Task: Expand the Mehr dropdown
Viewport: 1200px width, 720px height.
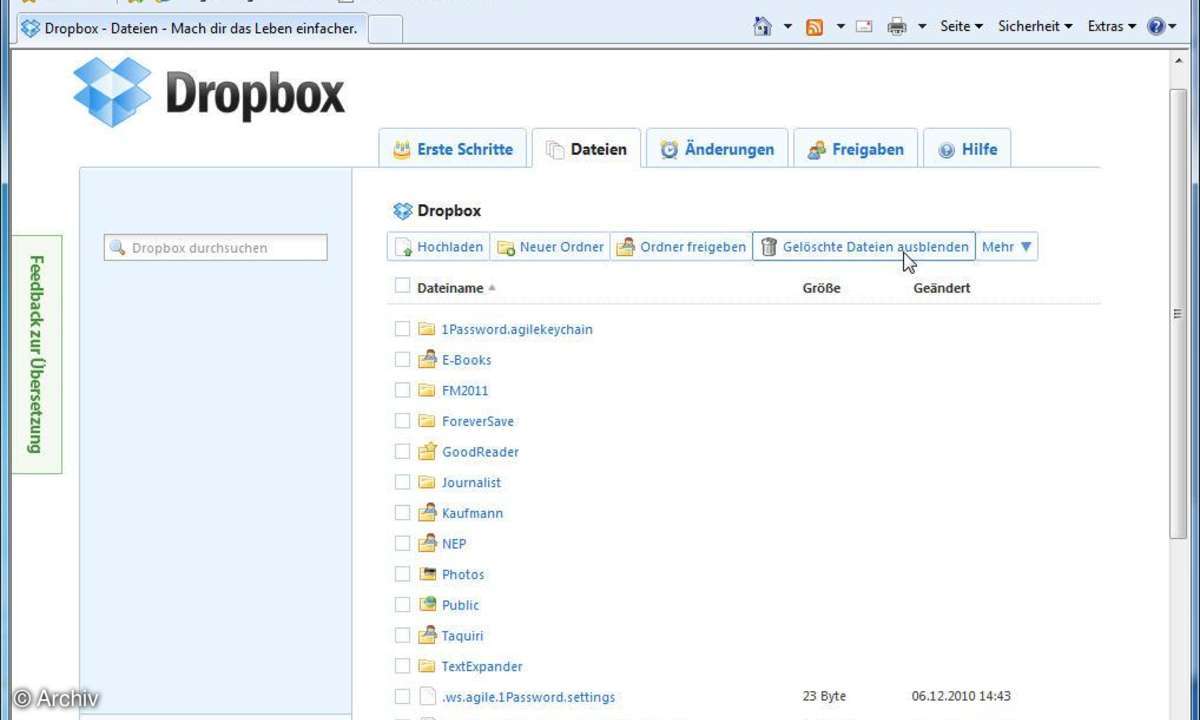Action: click(1007, 247)
